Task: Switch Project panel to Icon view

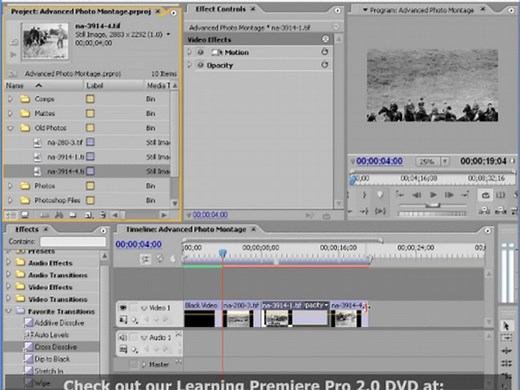Action: 25,215
